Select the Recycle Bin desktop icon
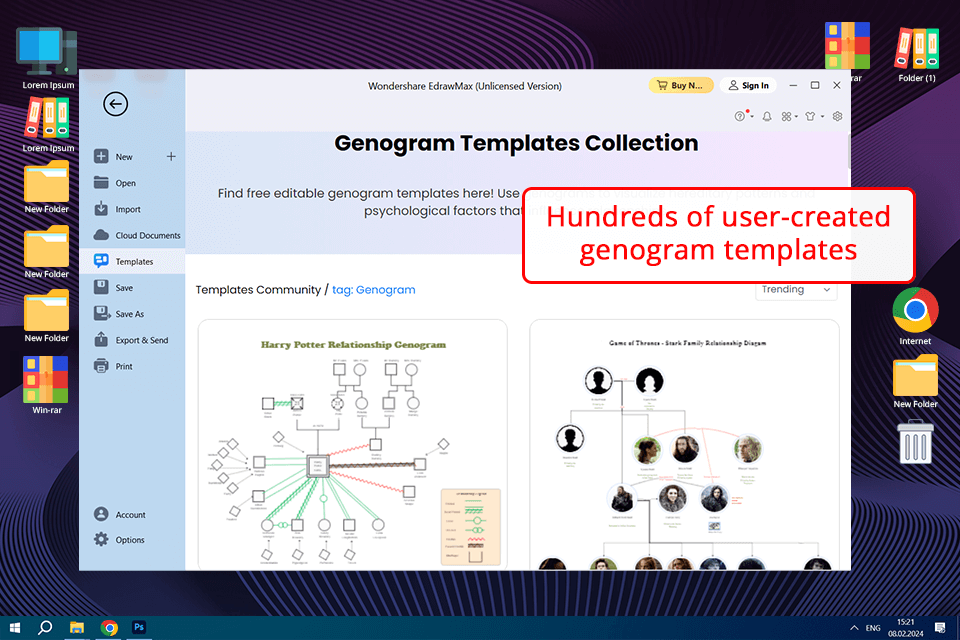 (x=915, y=442)
